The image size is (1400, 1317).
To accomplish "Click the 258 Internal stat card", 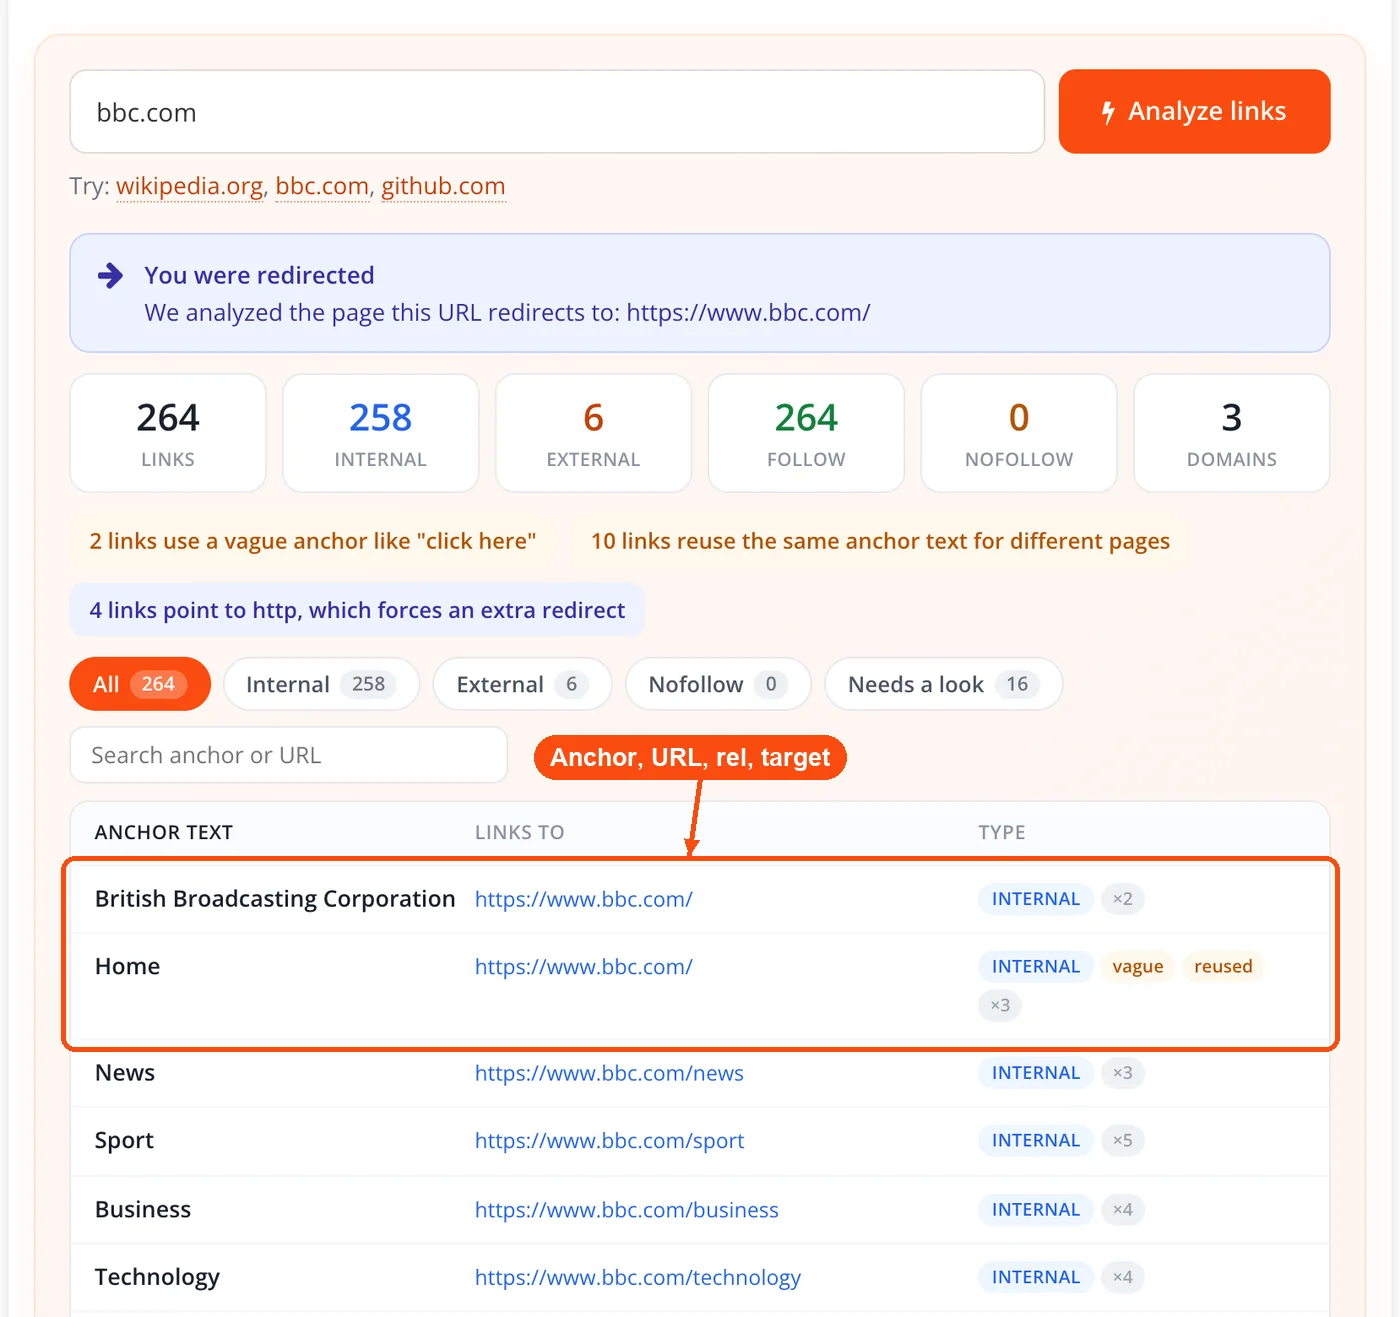I will (381, 433).
